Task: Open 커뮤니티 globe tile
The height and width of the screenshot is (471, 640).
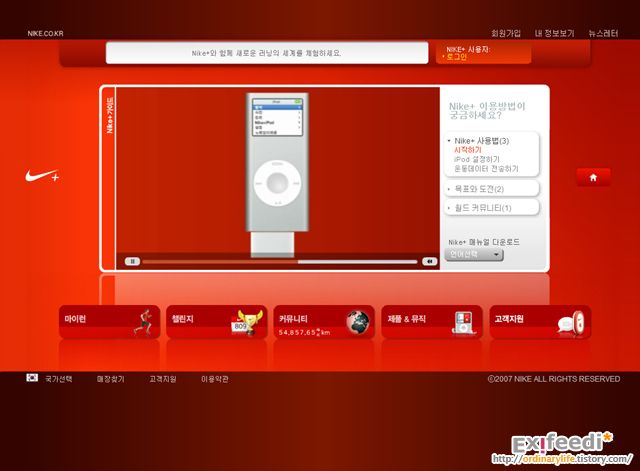Action: pos(324,322)
